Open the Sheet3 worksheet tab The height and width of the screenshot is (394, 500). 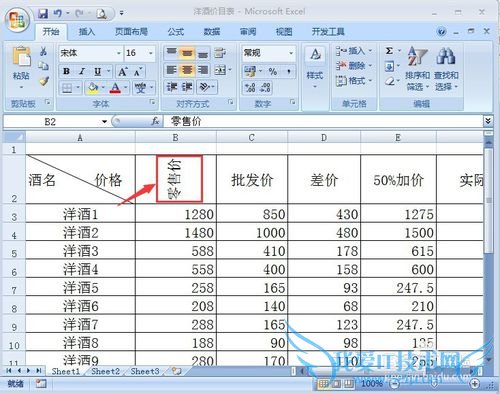(145, 371)
